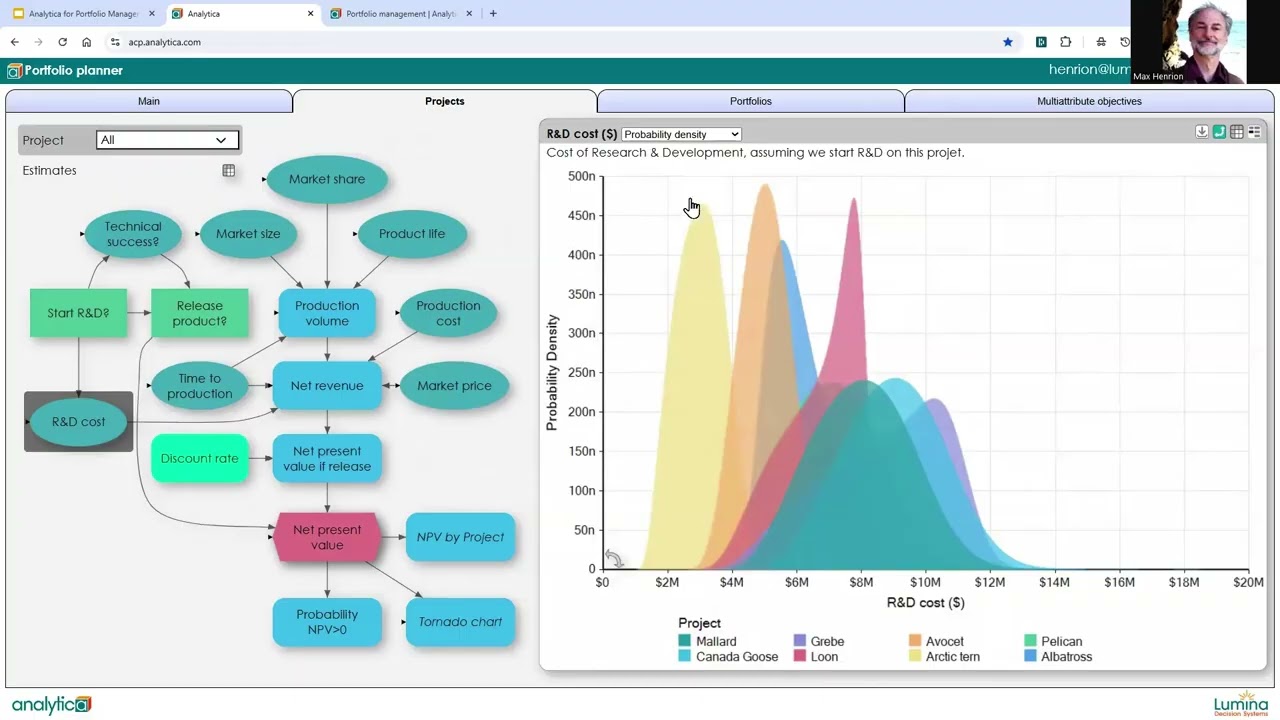
Task: Open the Estimates table grid icon
Action: pos(229,171)
